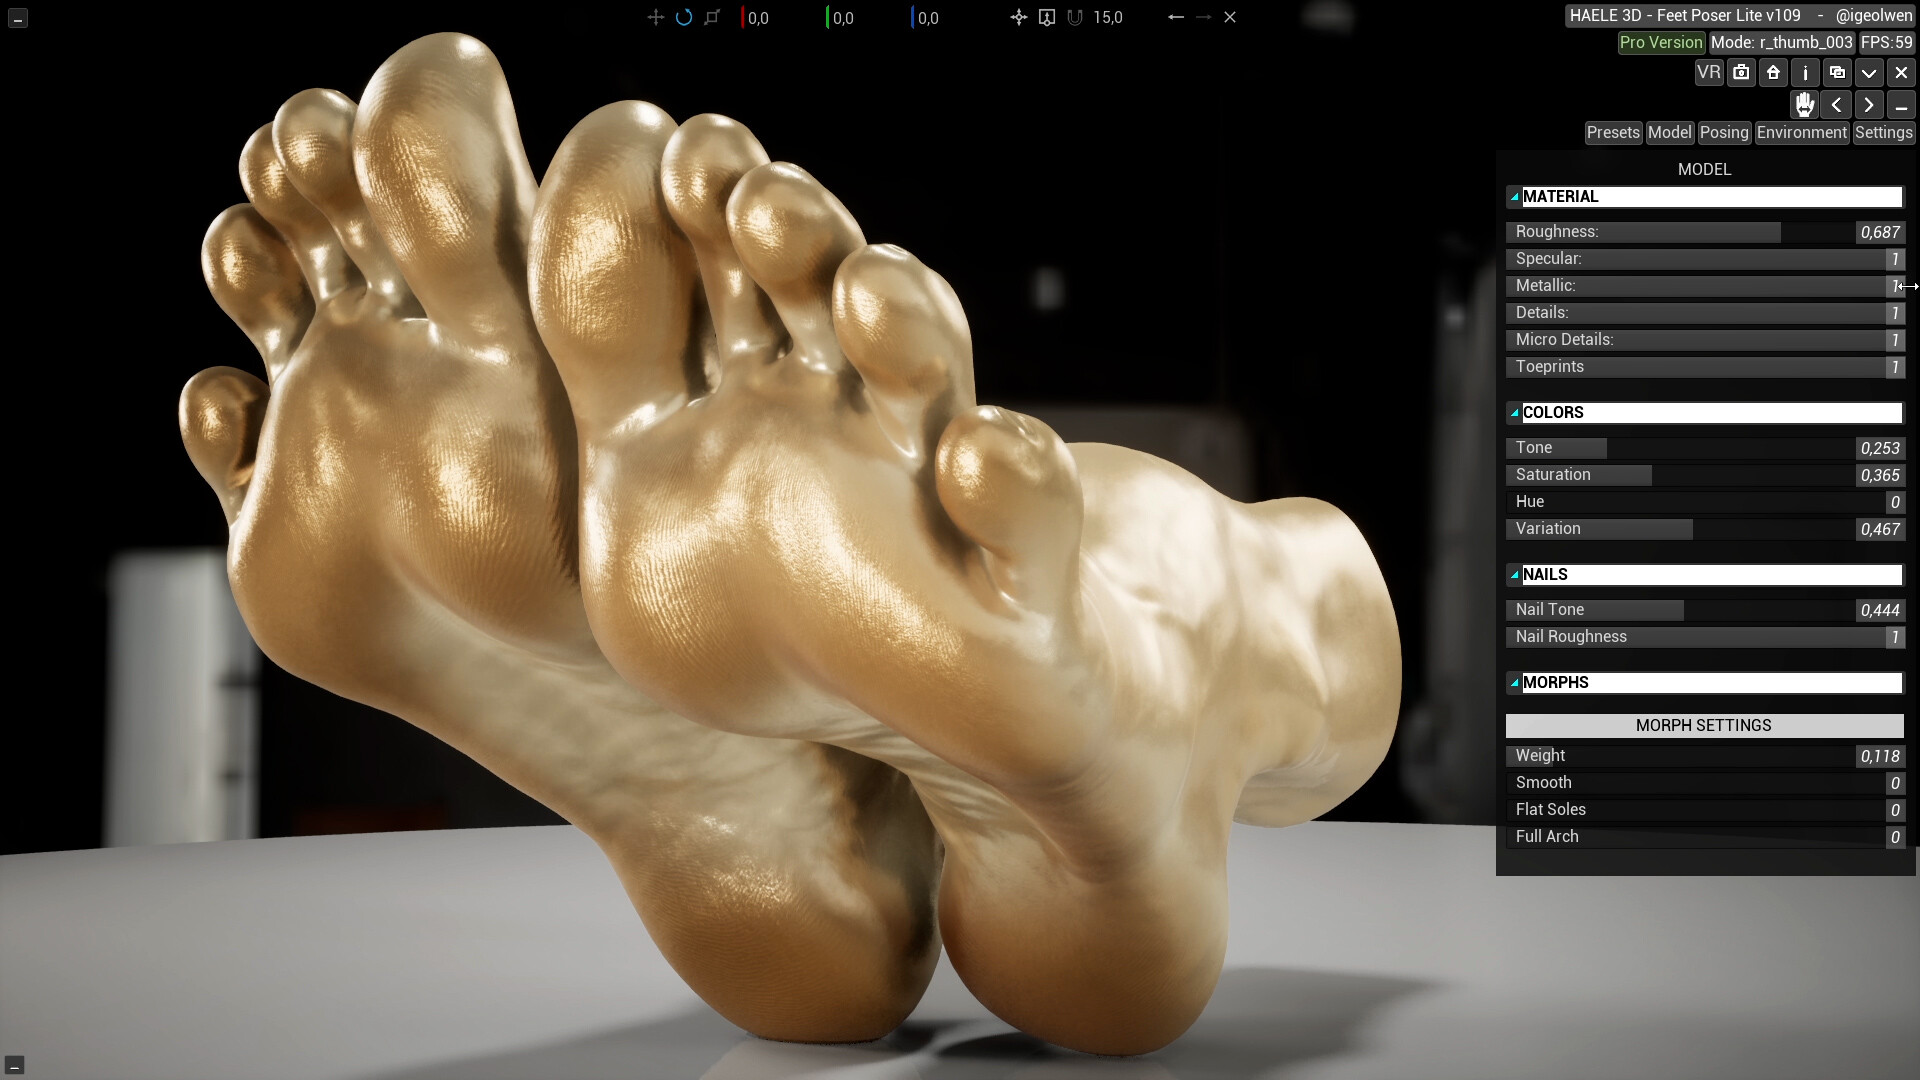1920x1080 pixels.
Task: Open the Posing tab
Action: point(1724,133)
